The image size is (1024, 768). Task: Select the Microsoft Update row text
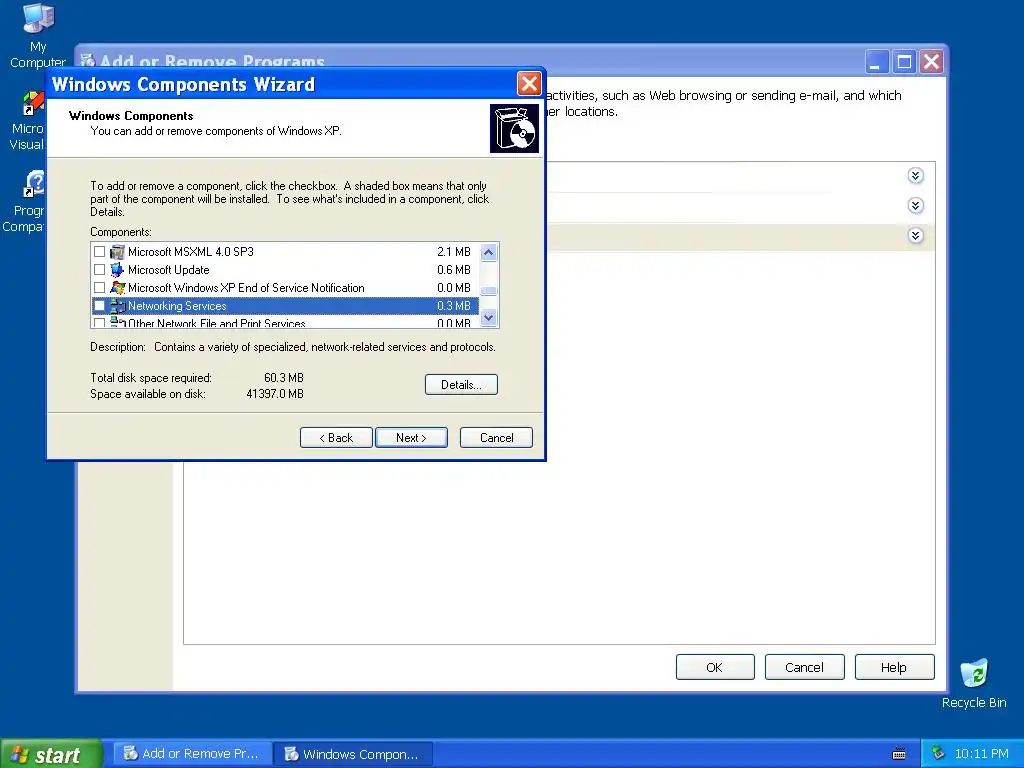click(x=168, y=270)
